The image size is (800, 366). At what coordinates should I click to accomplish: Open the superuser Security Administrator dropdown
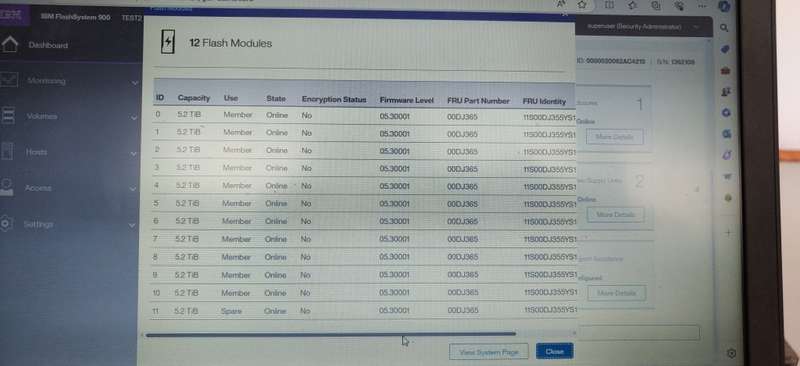(642, 27)
